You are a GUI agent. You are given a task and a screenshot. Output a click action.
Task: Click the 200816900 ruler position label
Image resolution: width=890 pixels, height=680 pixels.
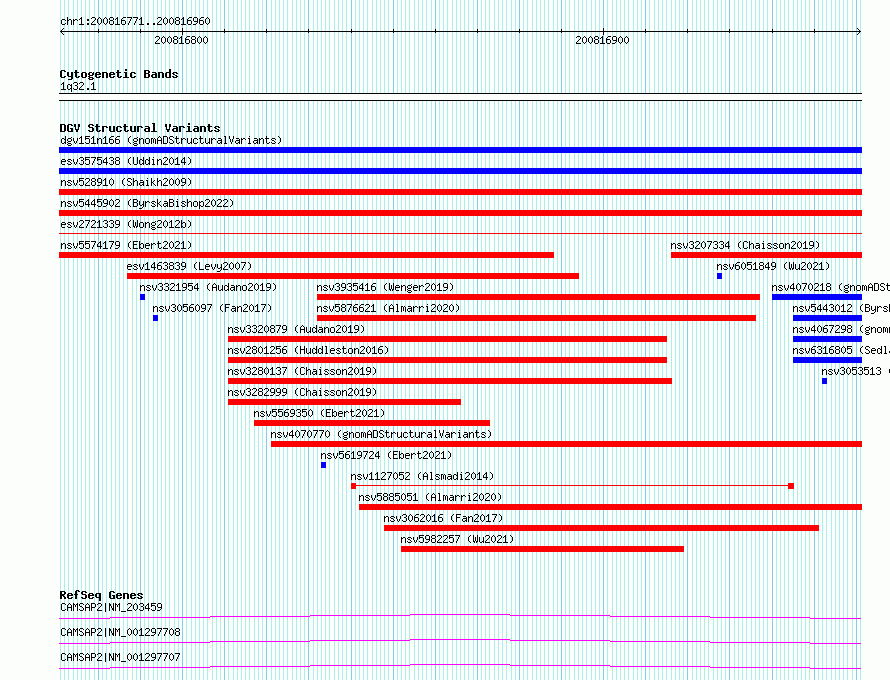pos(602,40)
